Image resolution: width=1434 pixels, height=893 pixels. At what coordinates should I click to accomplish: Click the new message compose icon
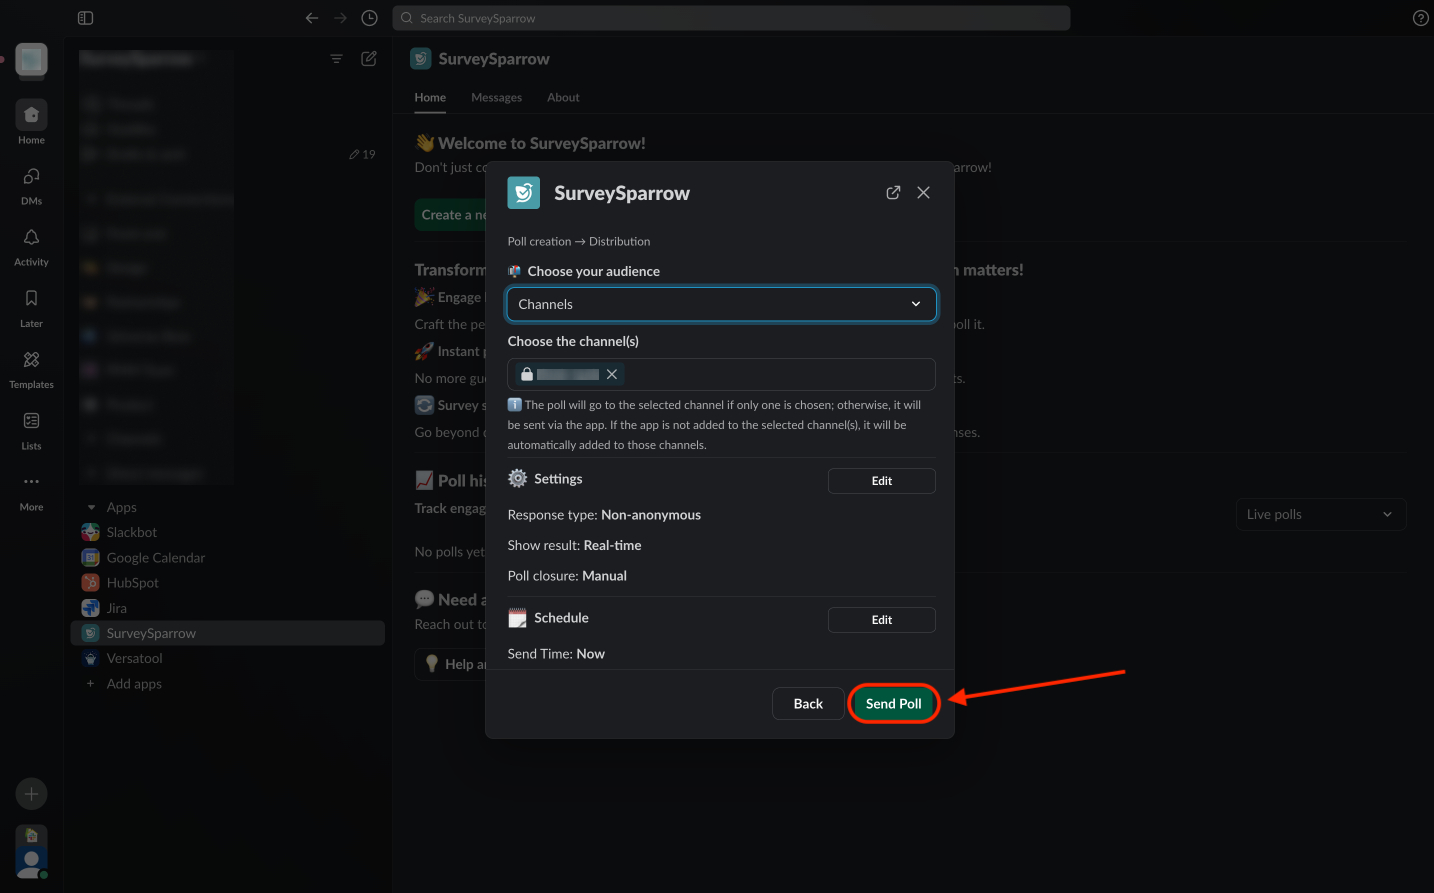coord(369,59)
